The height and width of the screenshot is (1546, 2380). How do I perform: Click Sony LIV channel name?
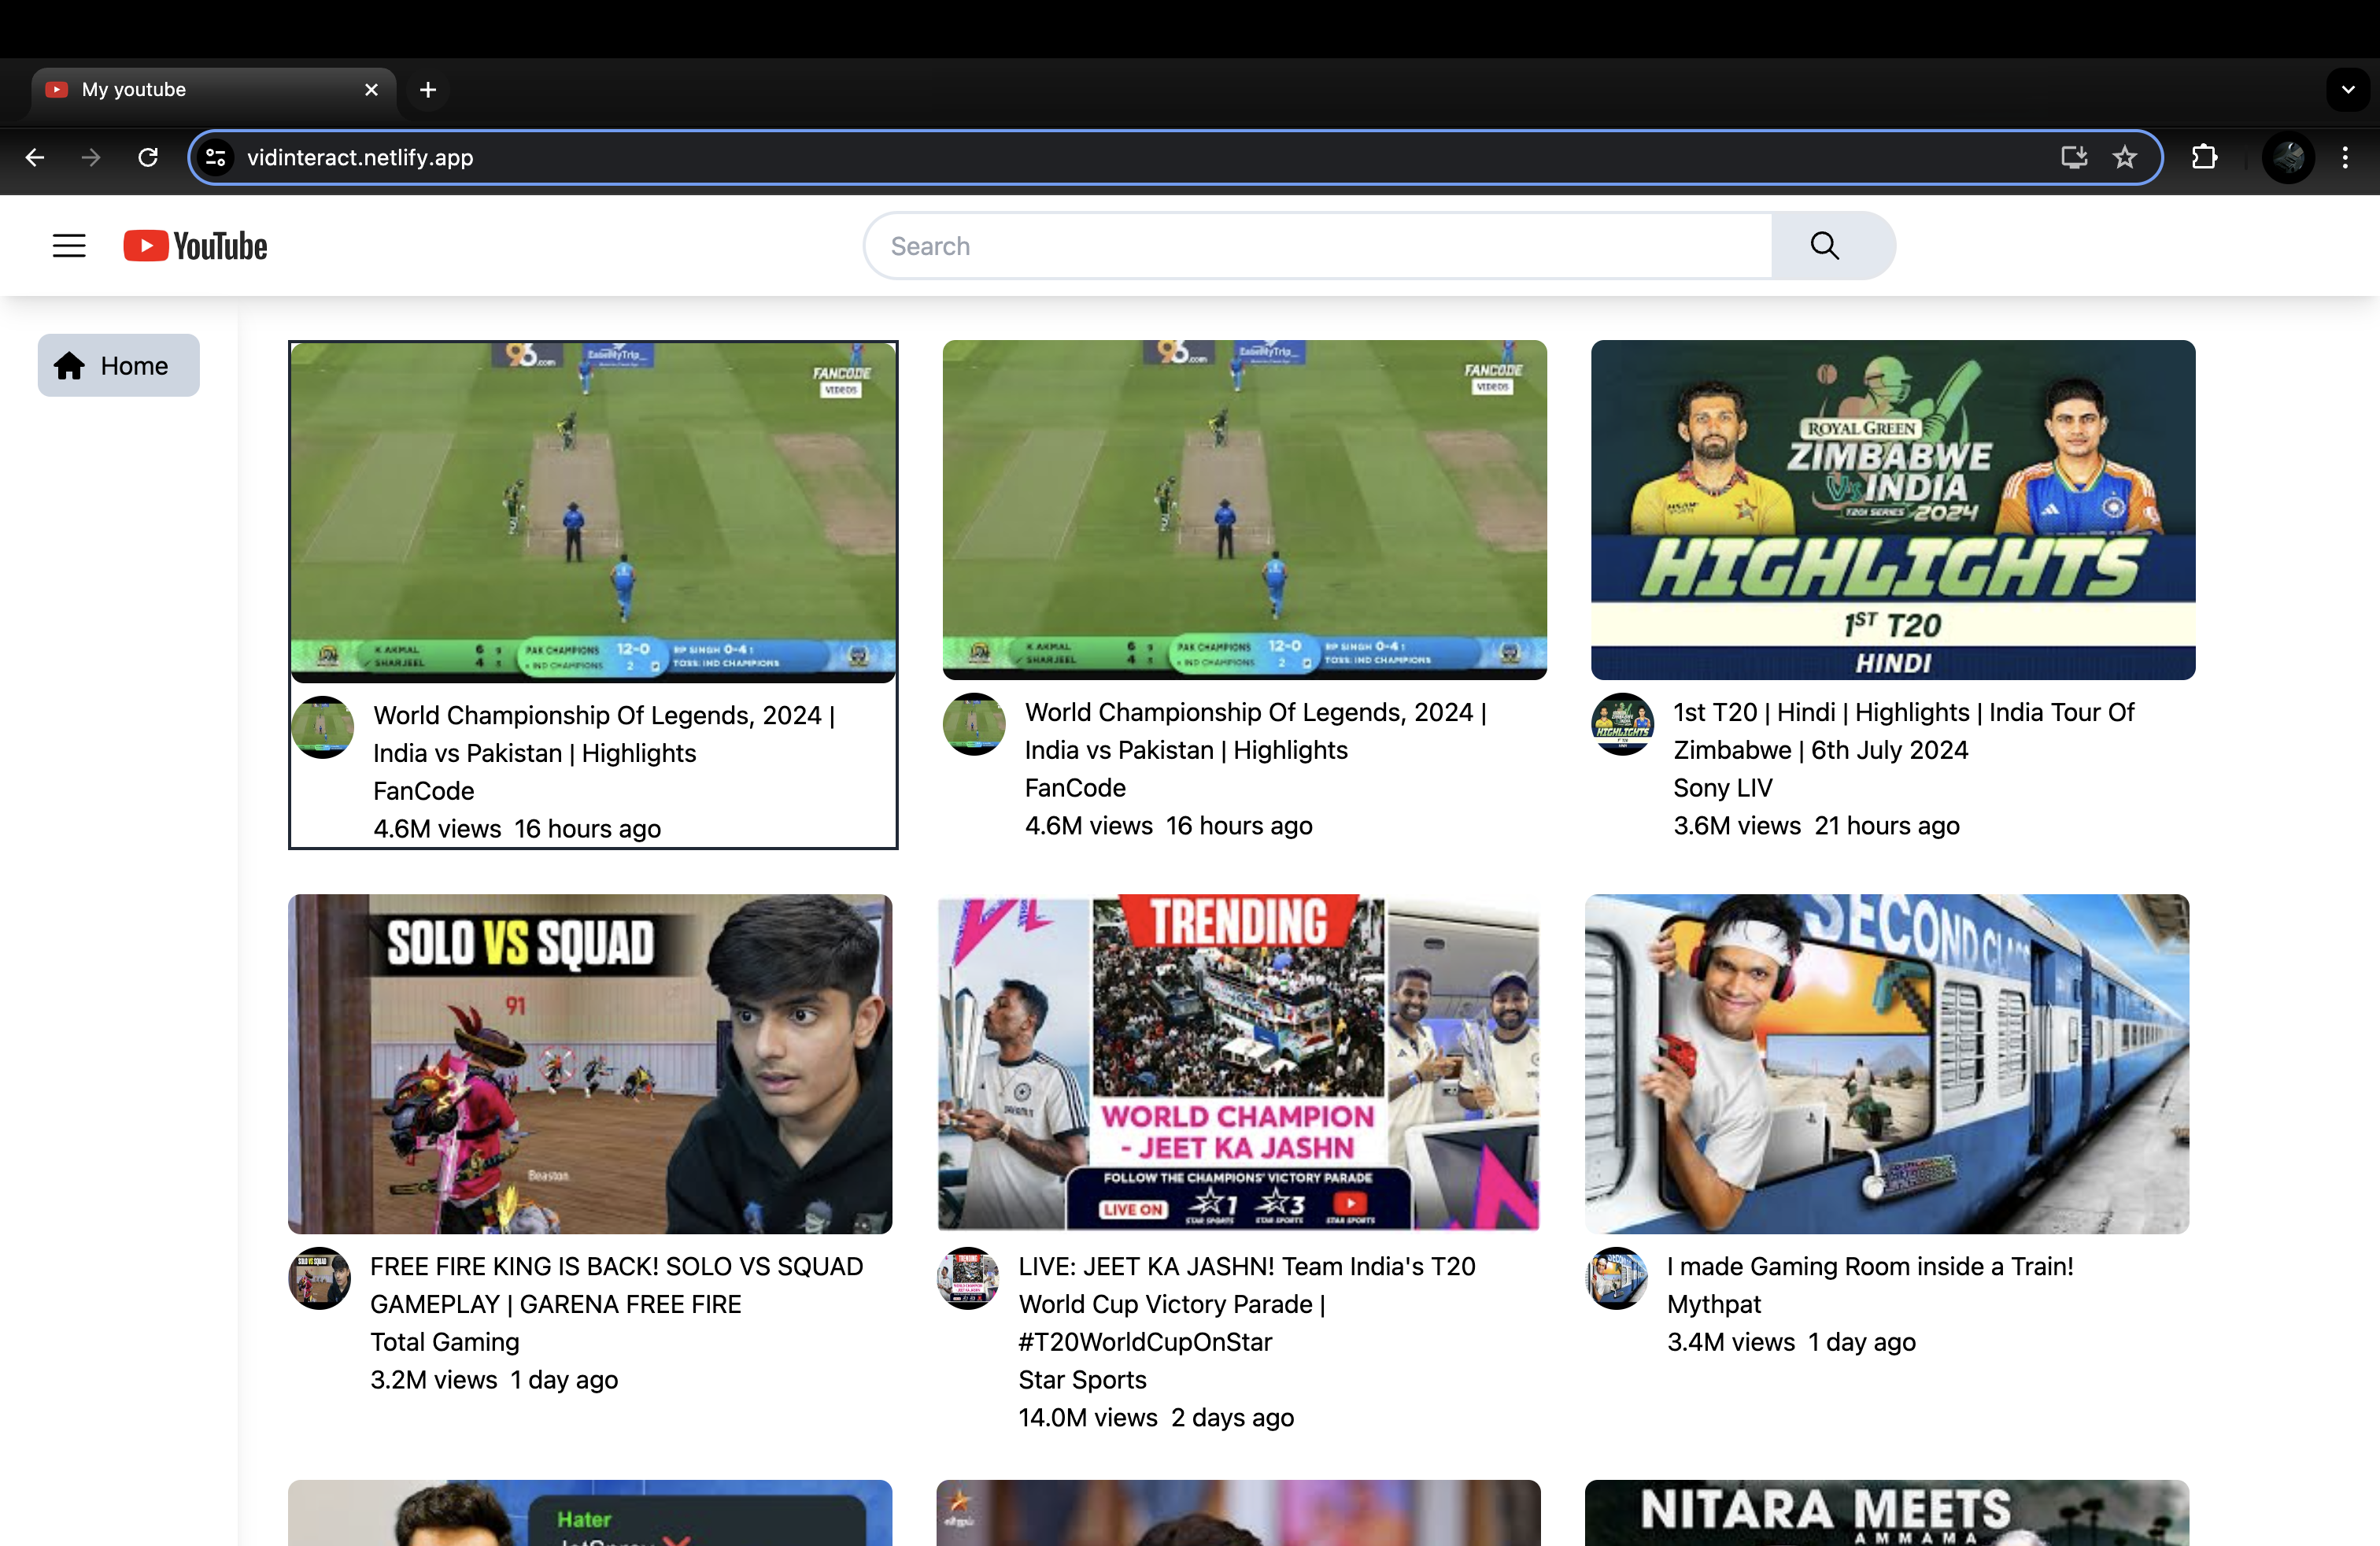click(1722, 788)
